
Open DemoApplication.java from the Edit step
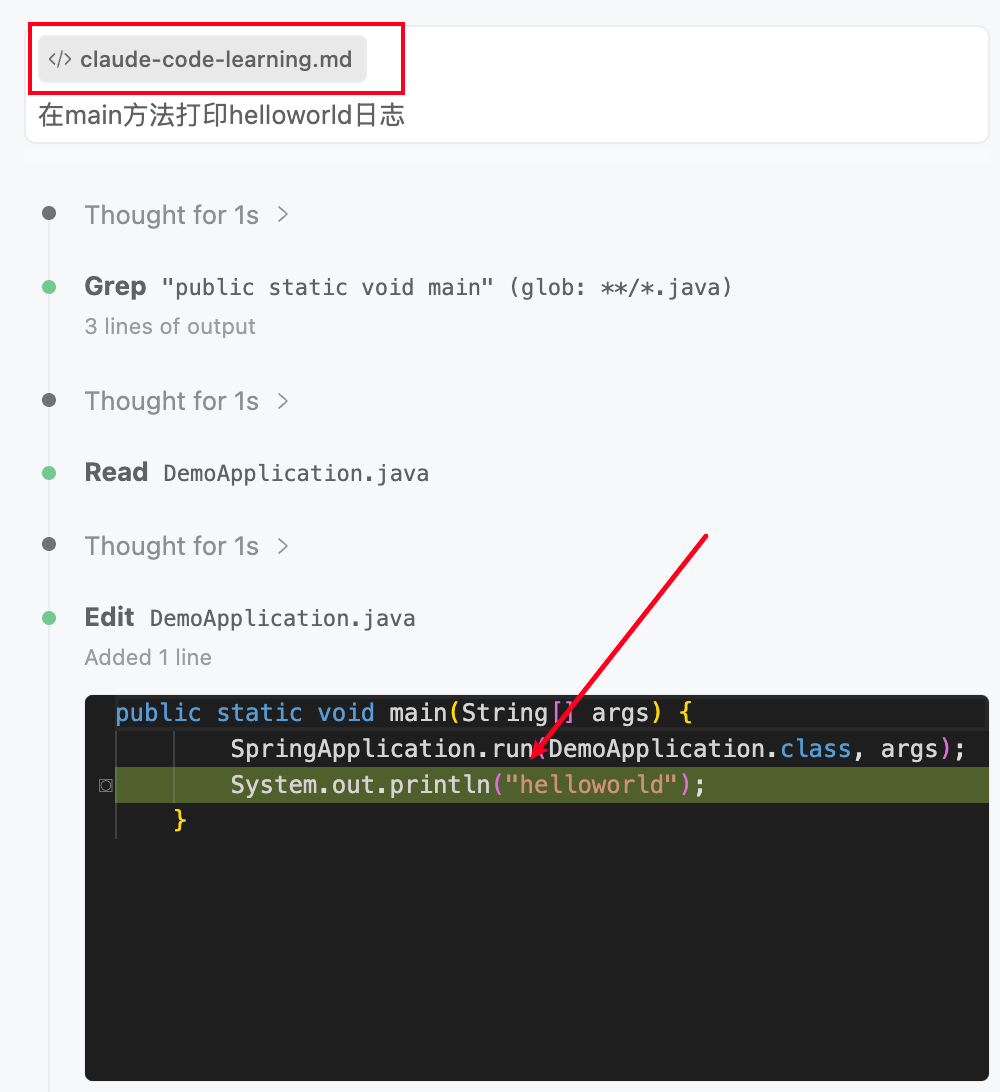[x=282, y=619]
